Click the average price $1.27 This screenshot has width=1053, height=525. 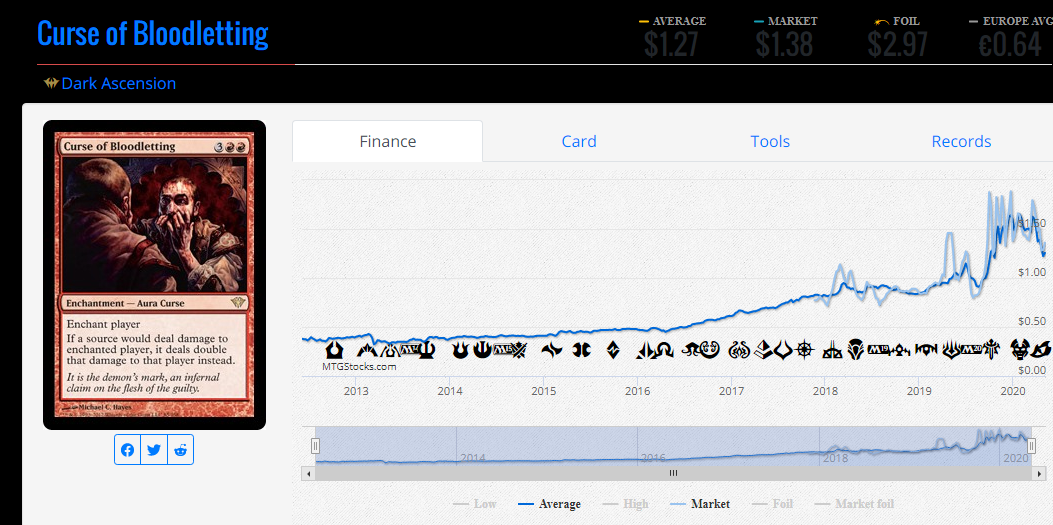pyautogui.click(x=672, y=44)
